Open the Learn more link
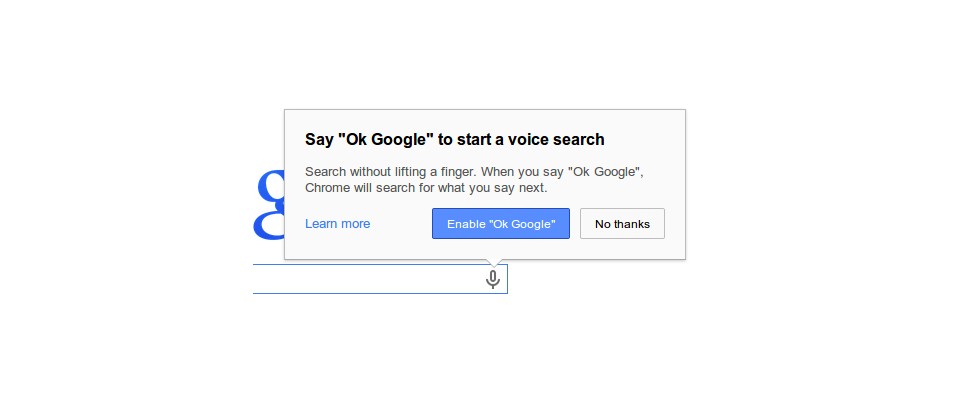The width and height of the screenshot is (960, 420). pyautogui.click(x=337, y=224)
